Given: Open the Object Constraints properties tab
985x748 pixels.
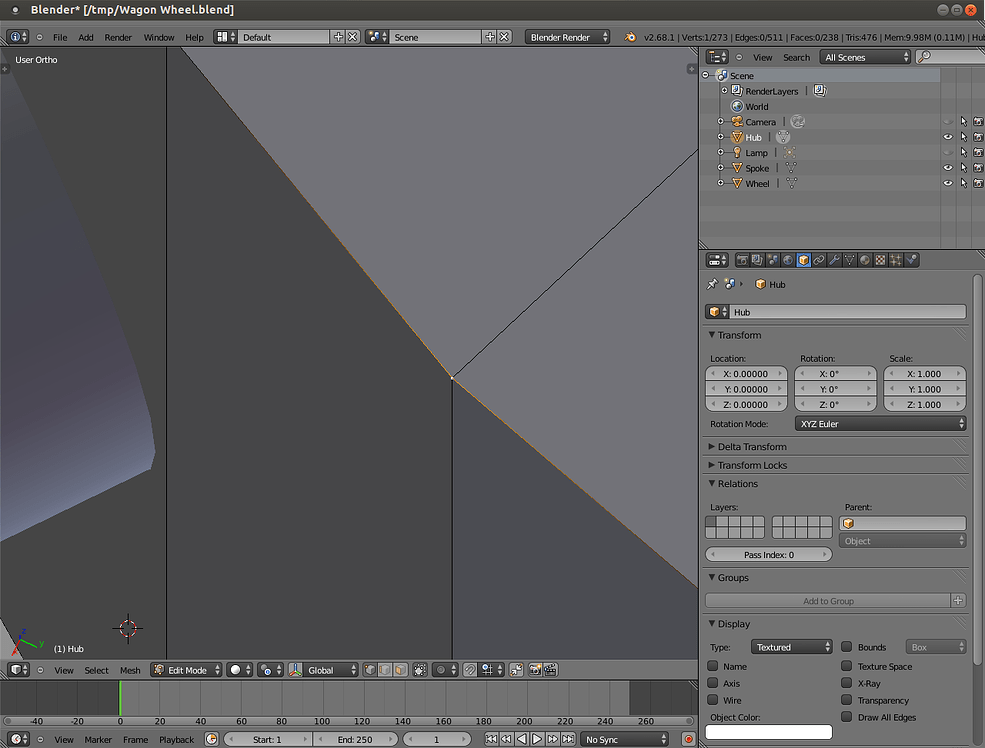Looking at the screenshot, I should point(819,260).
